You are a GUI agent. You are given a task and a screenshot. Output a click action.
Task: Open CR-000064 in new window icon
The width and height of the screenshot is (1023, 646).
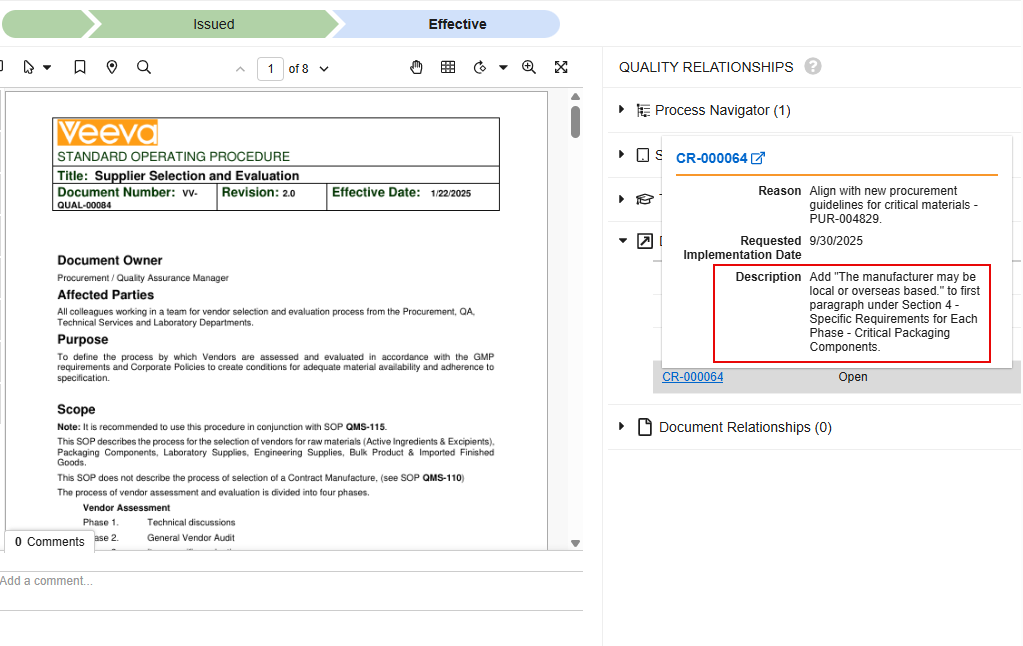point(758,158)
